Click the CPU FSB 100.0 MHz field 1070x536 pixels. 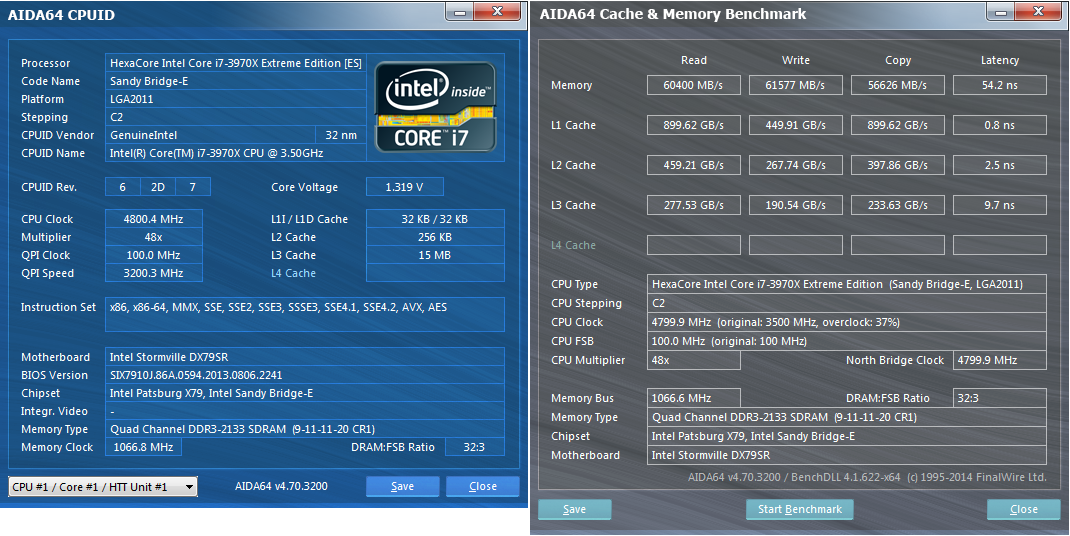click(846, 341)
